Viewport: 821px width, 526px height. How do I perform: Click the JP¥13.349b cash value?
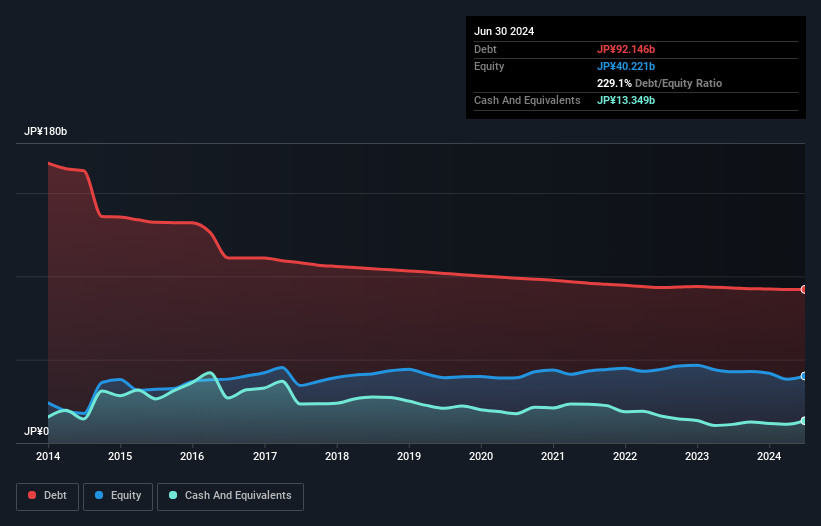click(626, 100)
